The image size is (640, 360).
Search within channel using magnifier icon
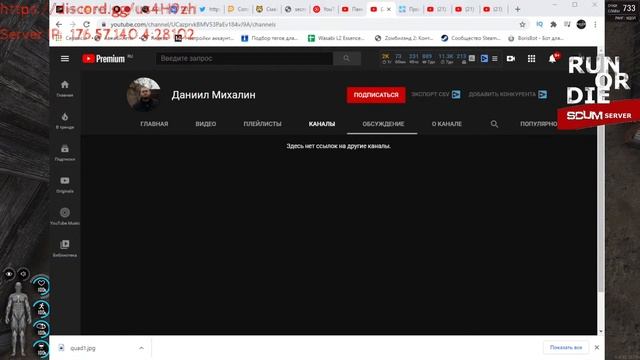pyautogui.click(x=494, y=124)
